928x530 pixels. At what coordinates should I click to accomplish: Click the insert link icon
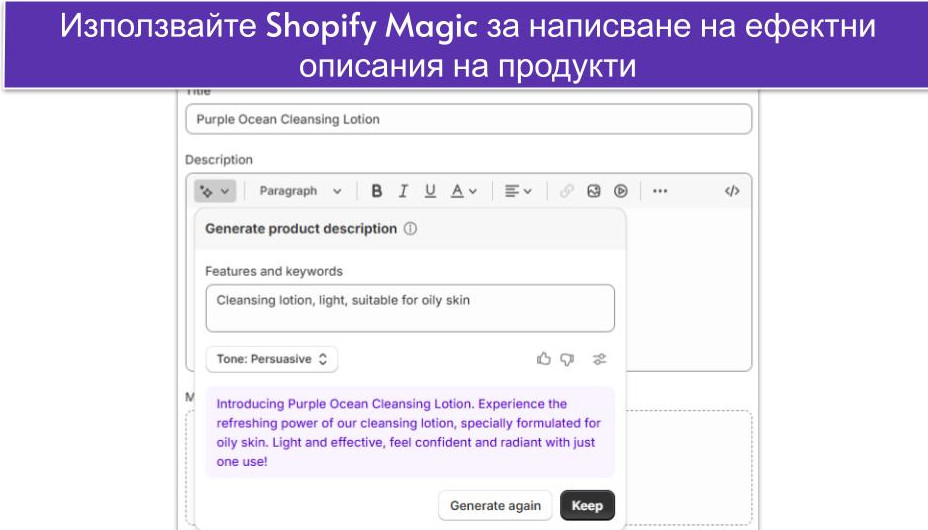566,191
